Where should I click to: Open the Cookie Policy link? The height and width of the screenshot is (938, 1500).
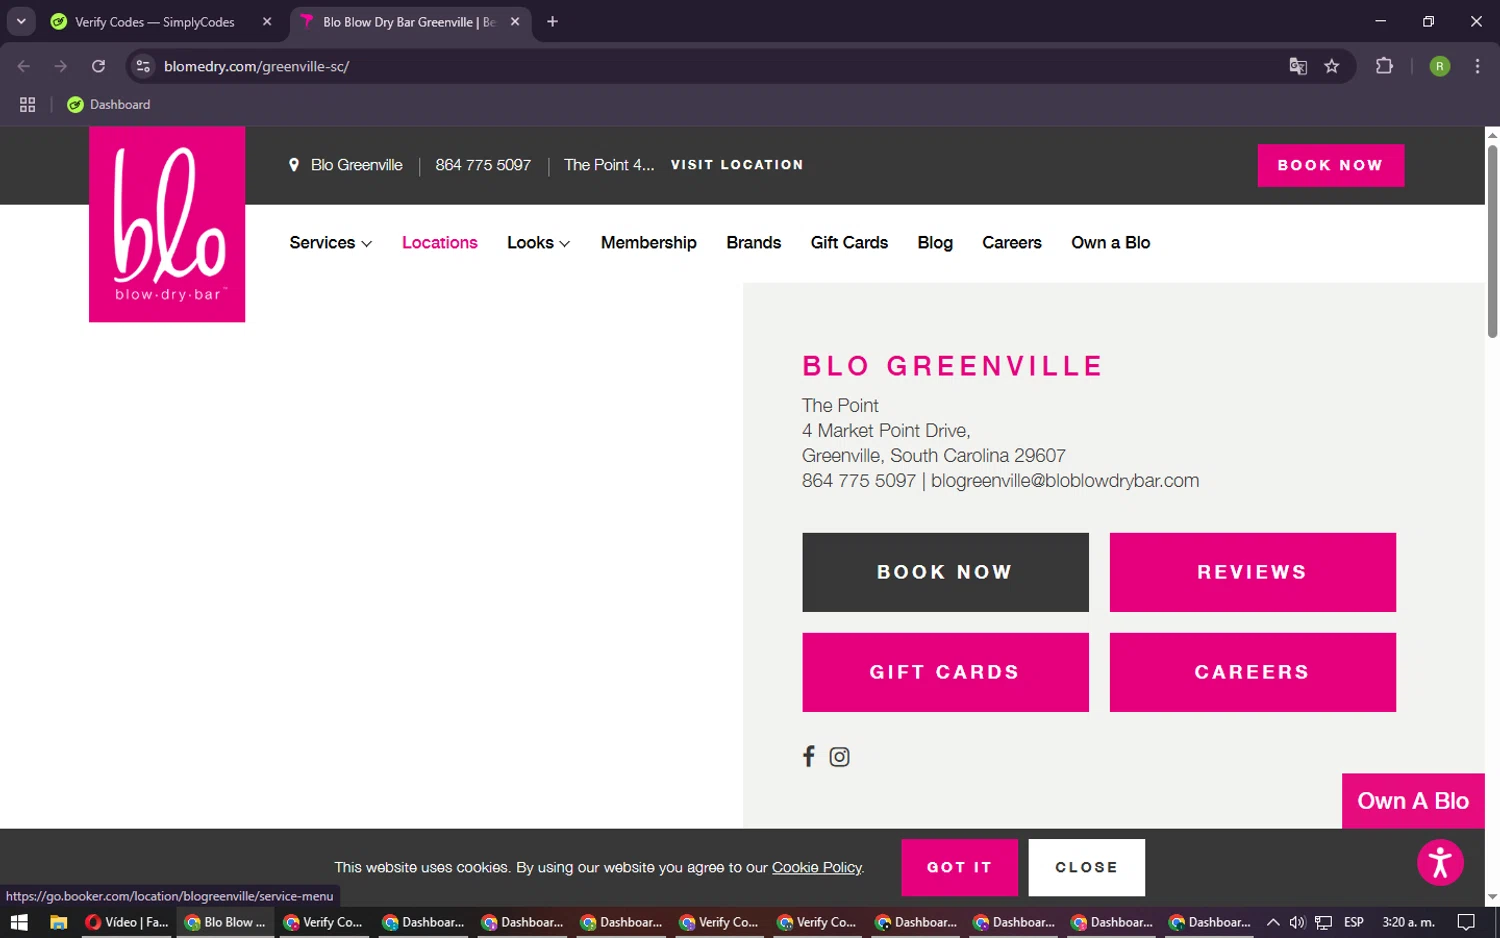[816, 867]
